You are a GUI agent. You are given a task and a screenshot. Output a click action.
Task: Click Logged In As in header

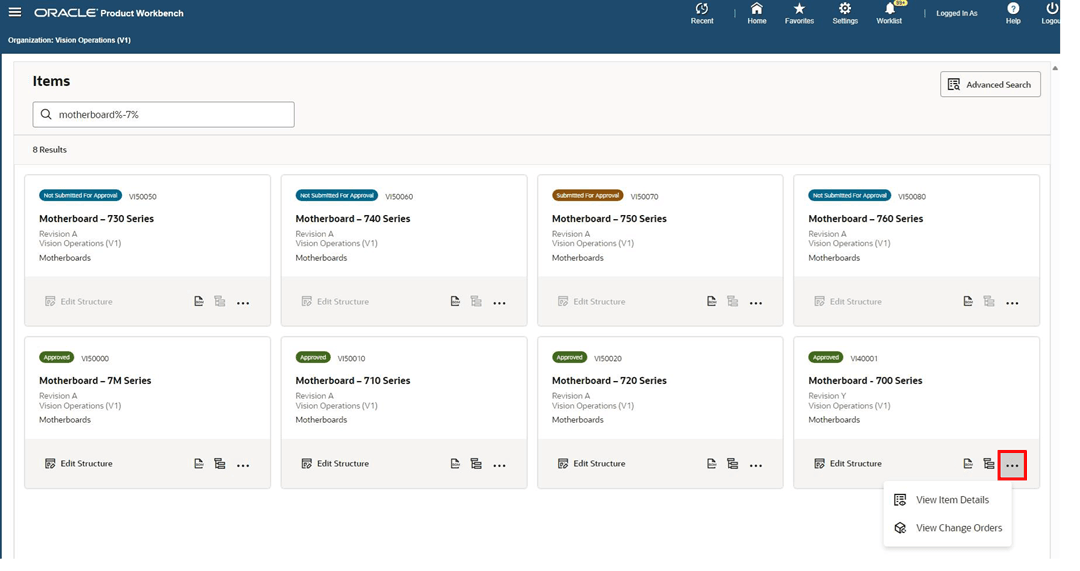coord(956,13)
